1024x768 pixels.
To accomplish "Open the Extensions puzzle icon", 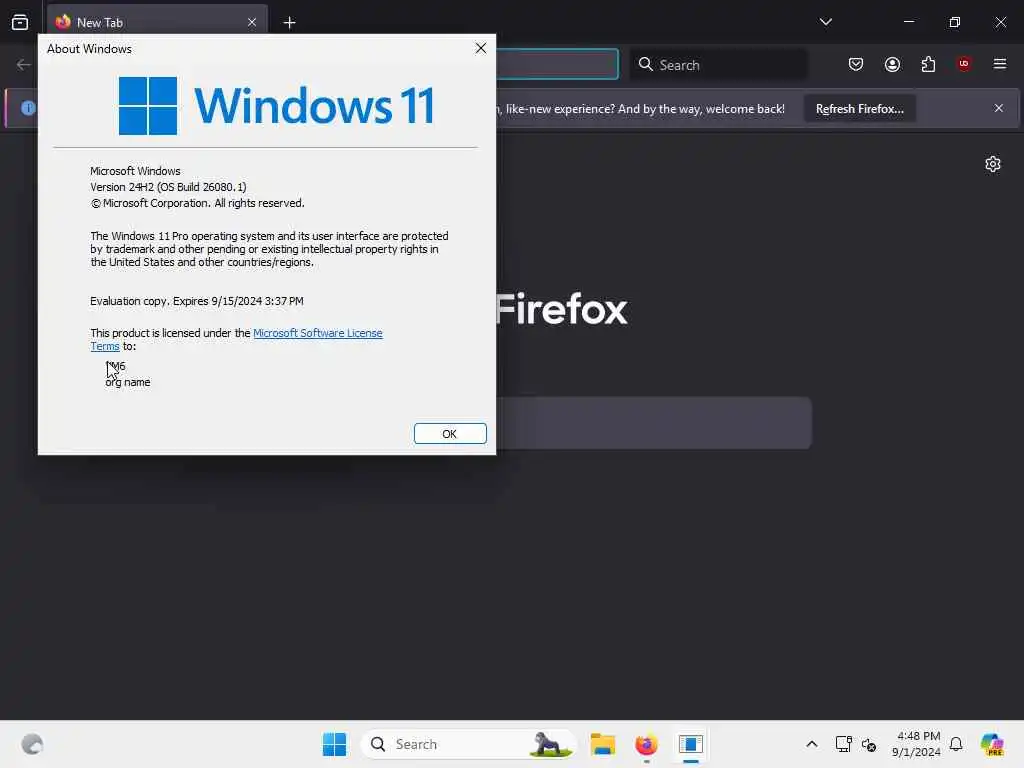I will [928, 64].
